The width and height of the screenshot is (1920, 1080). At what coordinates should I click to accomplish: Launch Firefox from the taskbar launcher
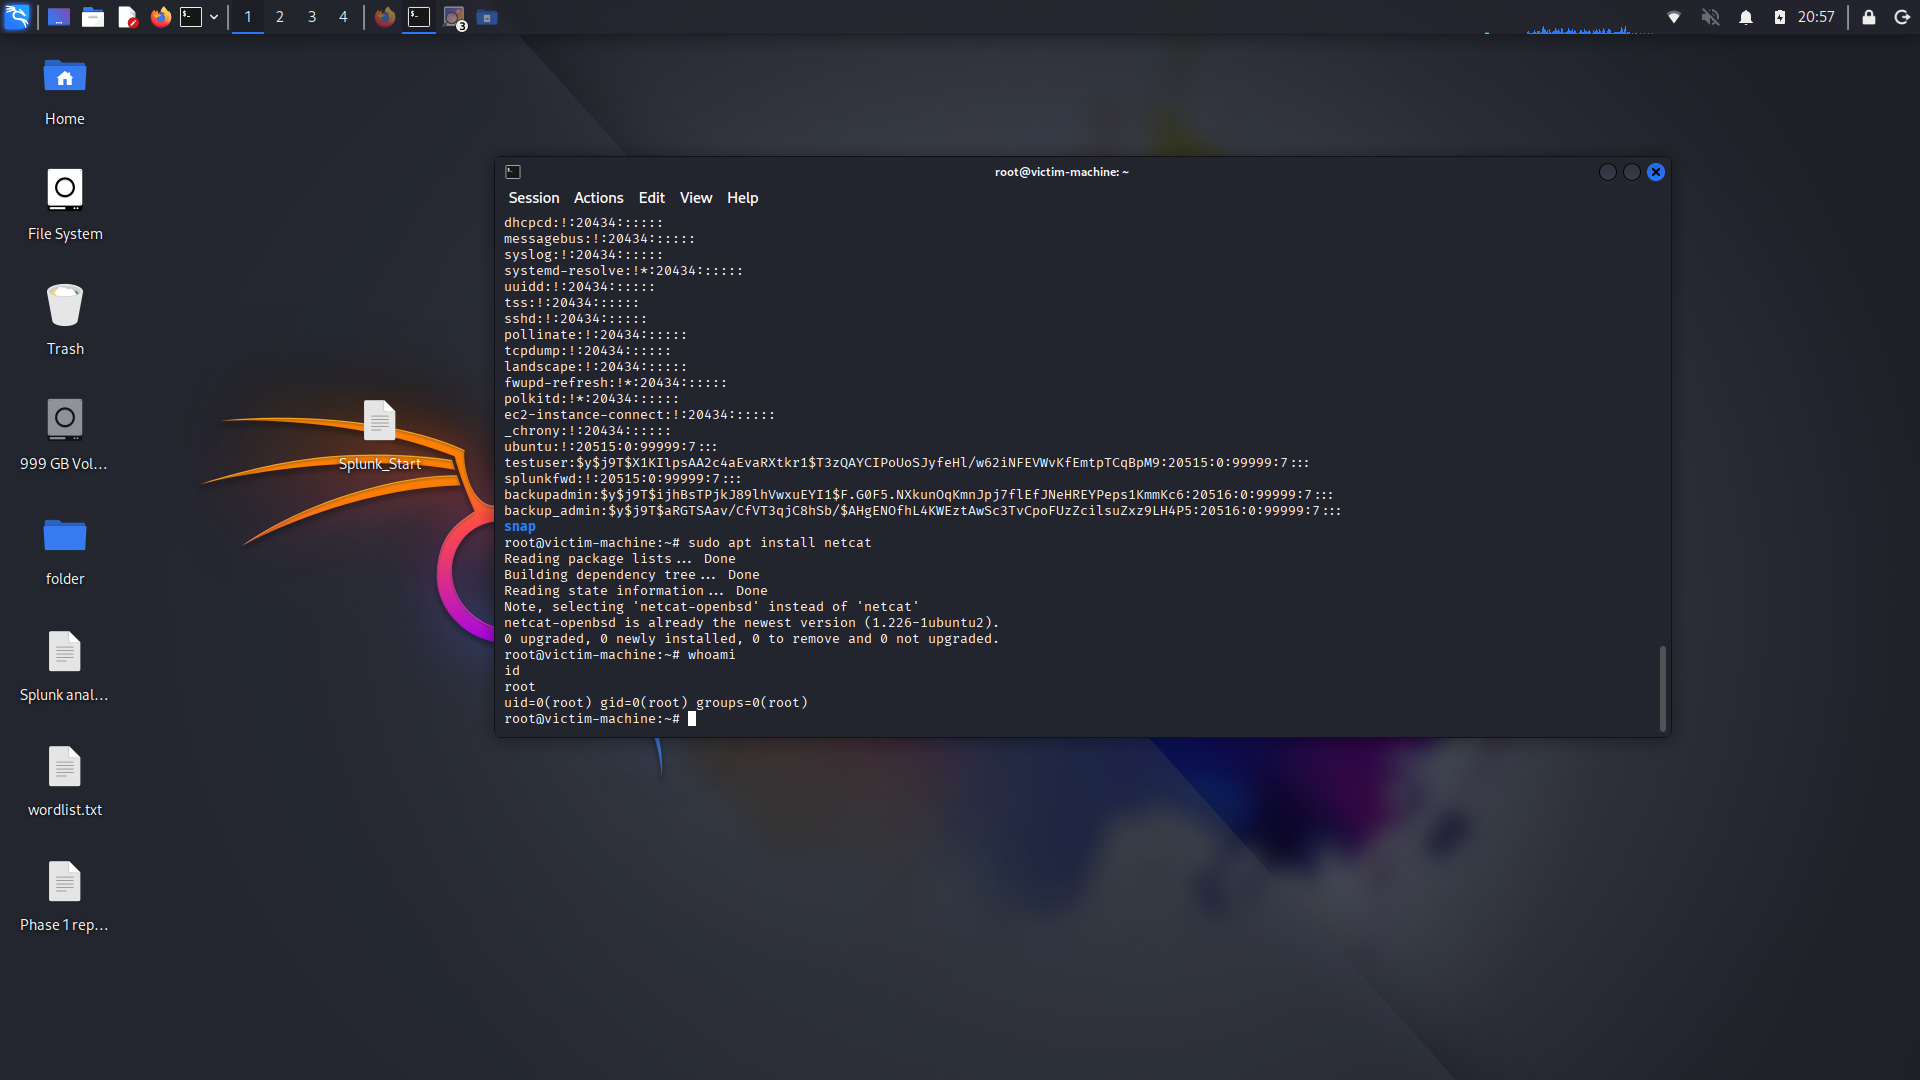pyautogui.click(x=160, y=17)
